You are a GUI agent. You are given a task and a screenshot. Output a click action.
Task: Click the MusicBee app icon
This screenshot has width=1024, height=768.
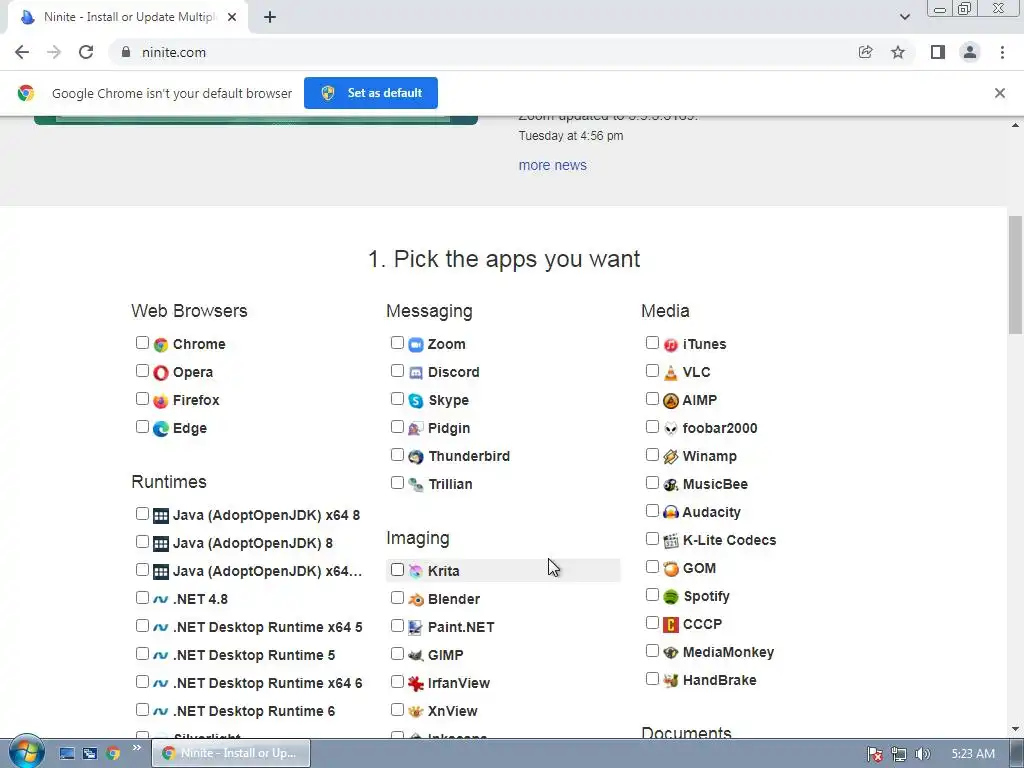[x=671, y=485]
